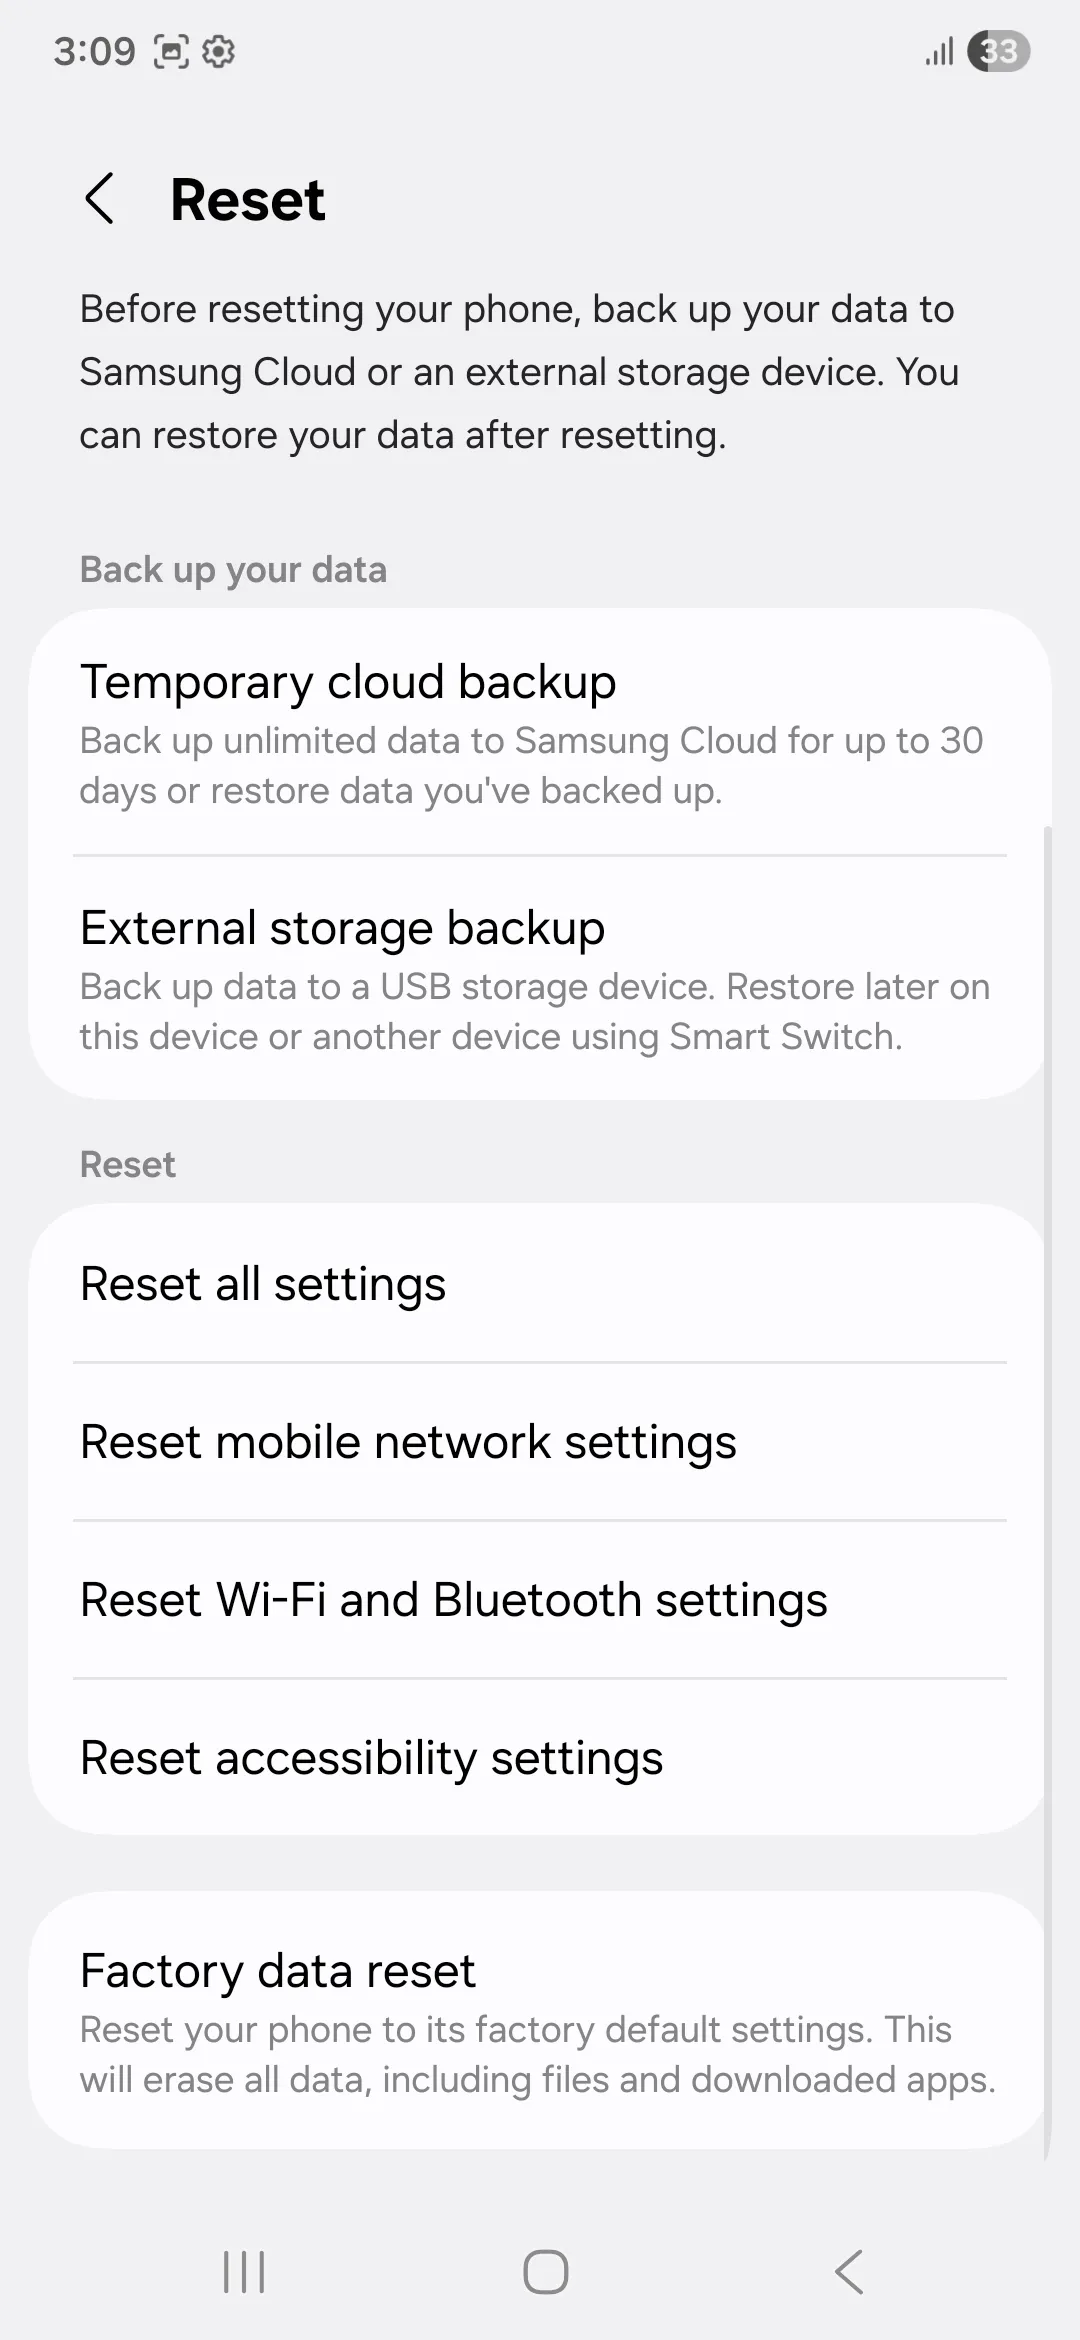Screen dimensions: 1080x2340
Task: Select Reset Wi-Fi and Bluetooth settings
Action: coord(540,1600)
